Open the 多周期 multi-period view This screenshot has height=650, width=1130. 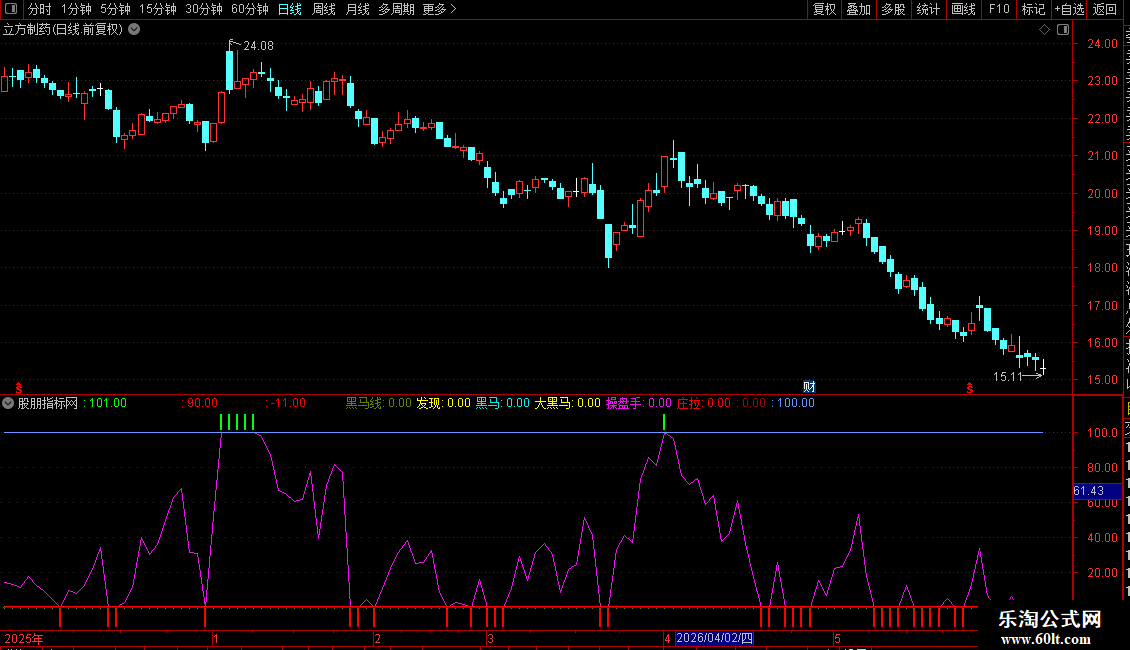[x=396, y=9]
